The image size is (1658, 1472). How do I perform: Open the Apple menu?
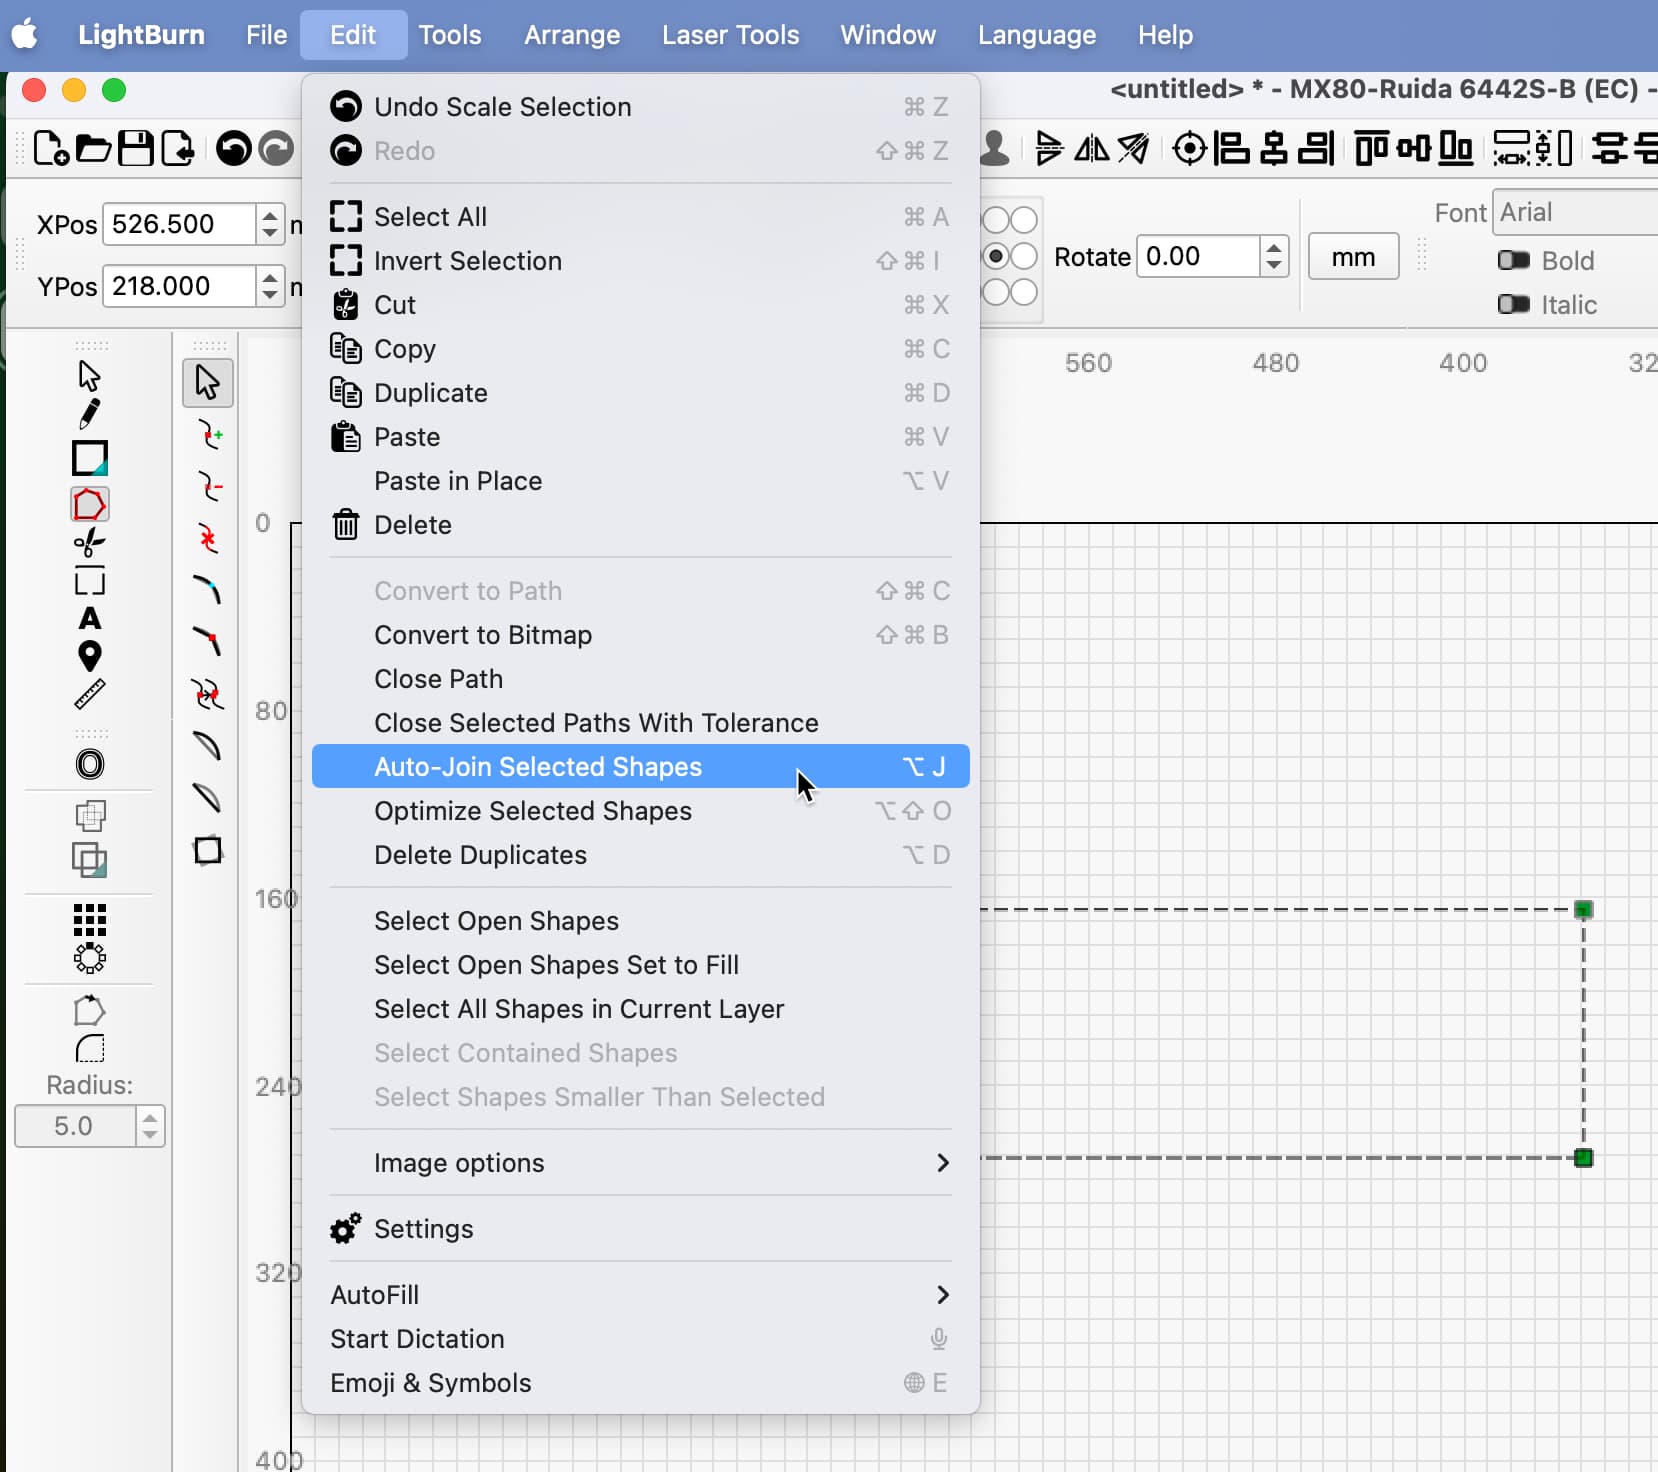click(25, 35)
